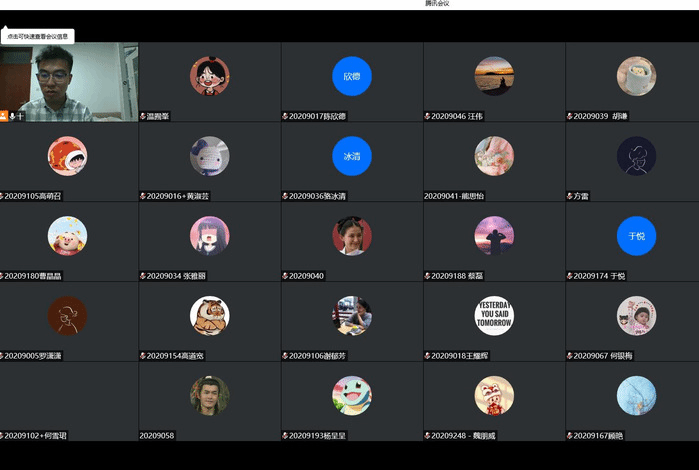
Task: Click the sunset photo avatar of 汪伟
Action: 494,76
